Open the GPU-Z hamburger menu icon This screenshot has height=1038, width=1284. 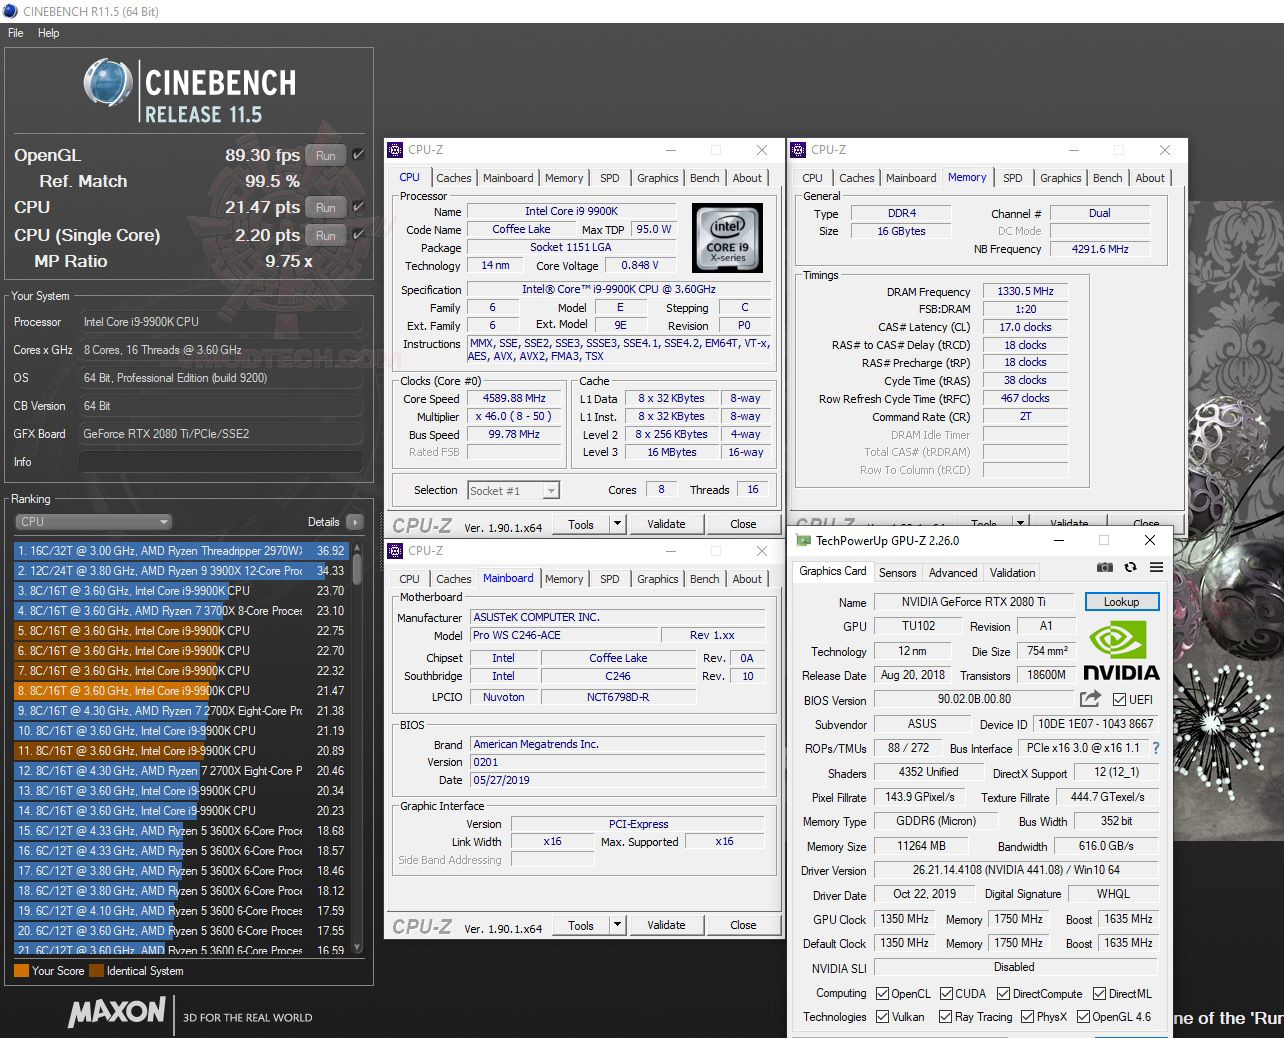pos(1156,567)
